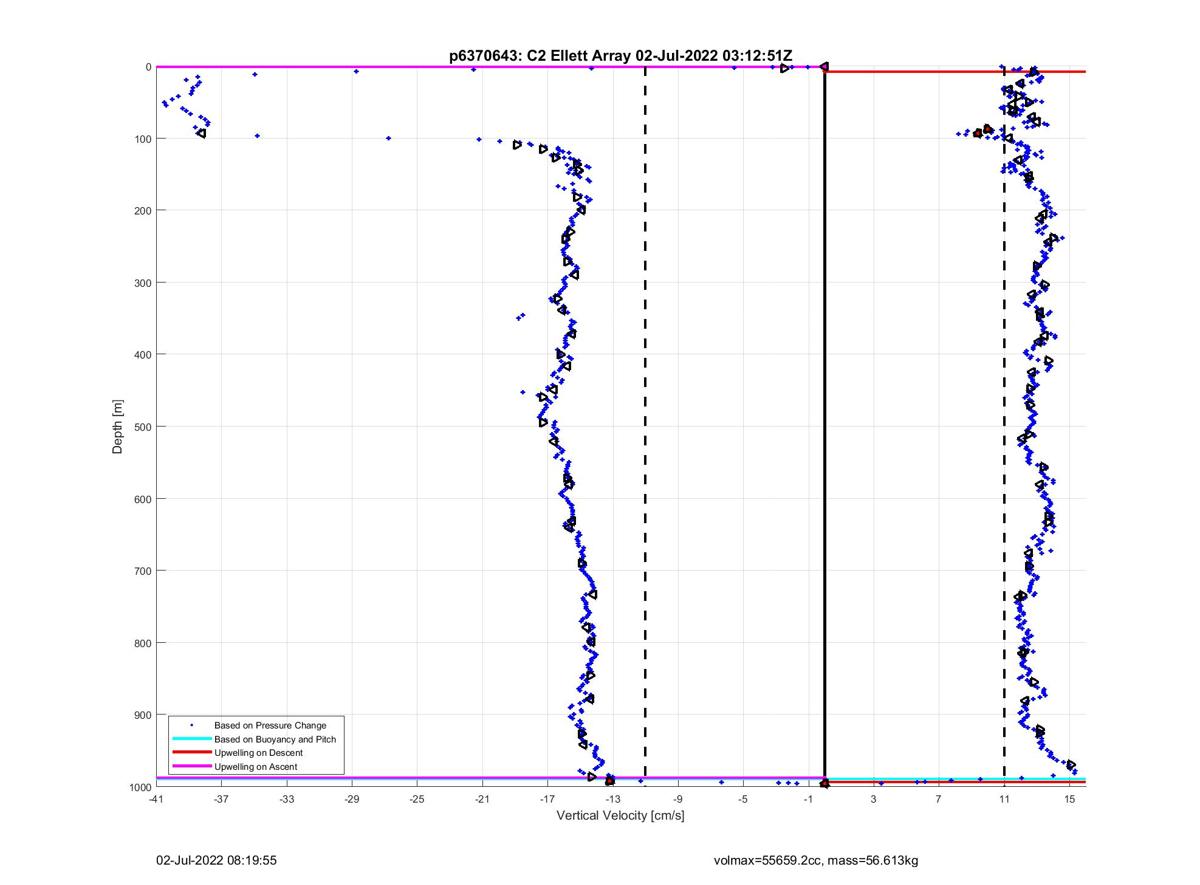Click the depth tick label 500
This screenshot has width=1200, height=885.
[141, 427]
